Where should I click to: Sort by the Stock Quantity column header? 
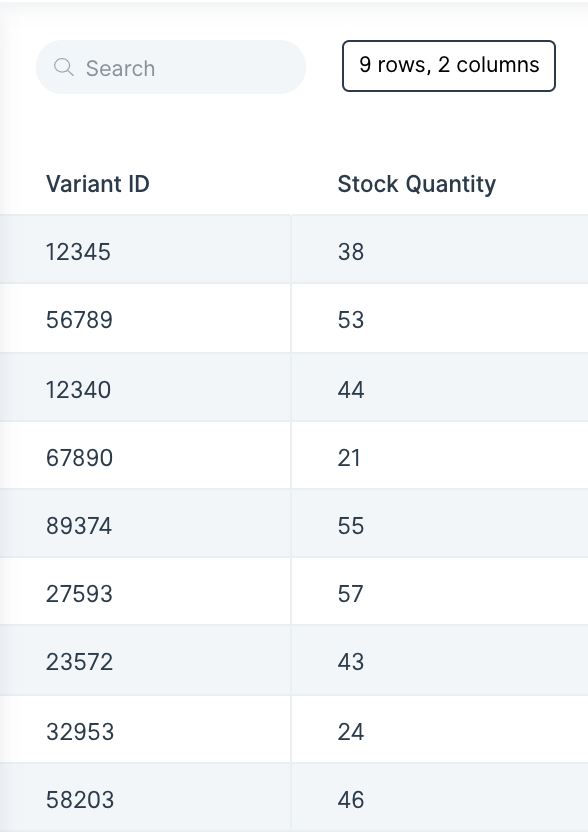[417, 184]
